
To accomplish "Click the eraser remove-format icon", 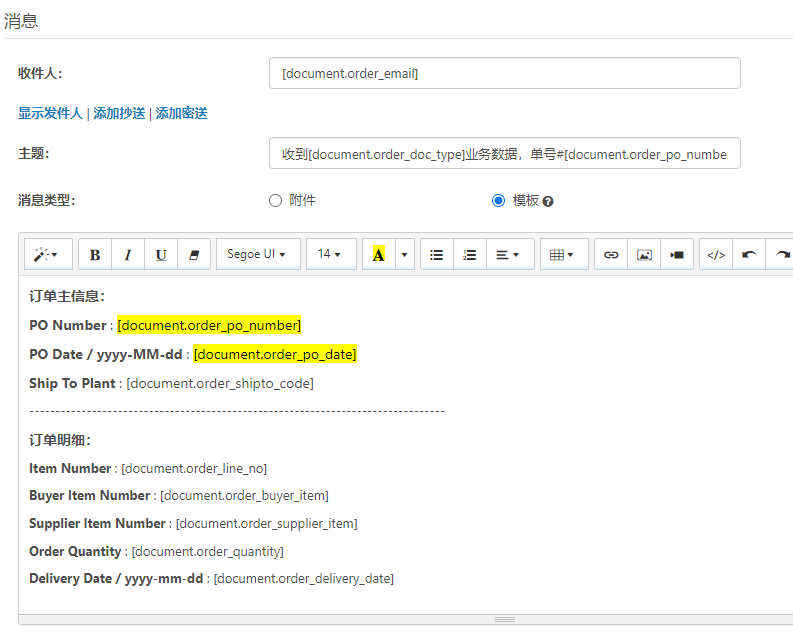I will click(194, 254).
